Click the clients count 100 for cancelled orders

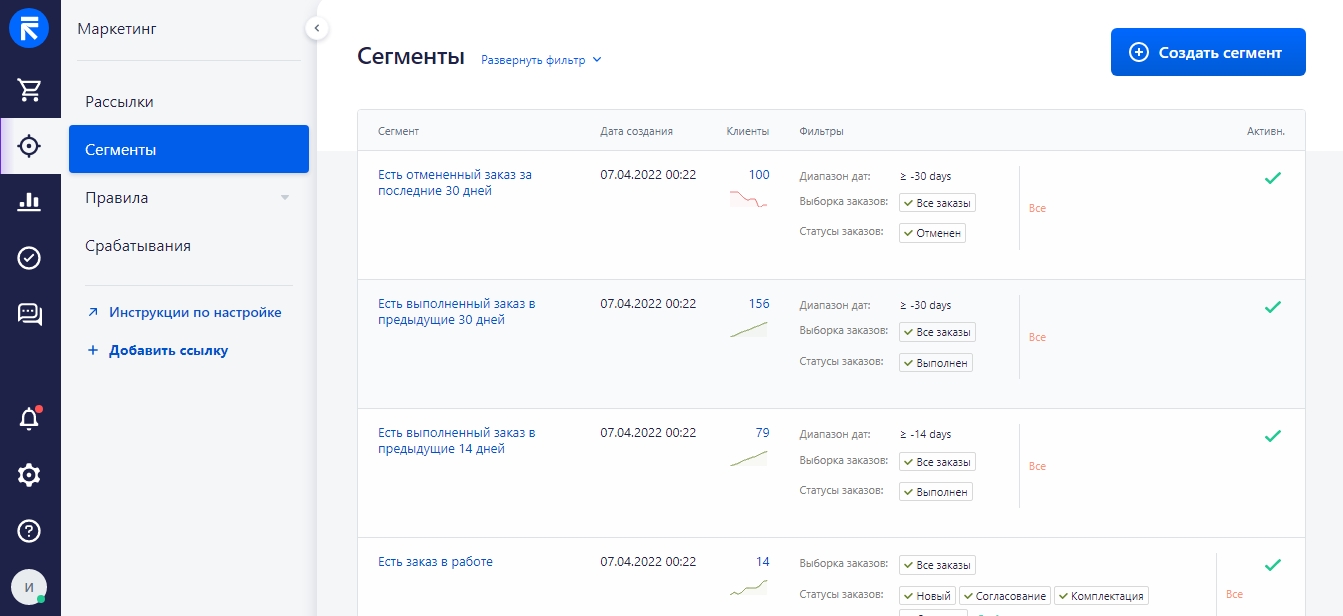click(759, 175)
